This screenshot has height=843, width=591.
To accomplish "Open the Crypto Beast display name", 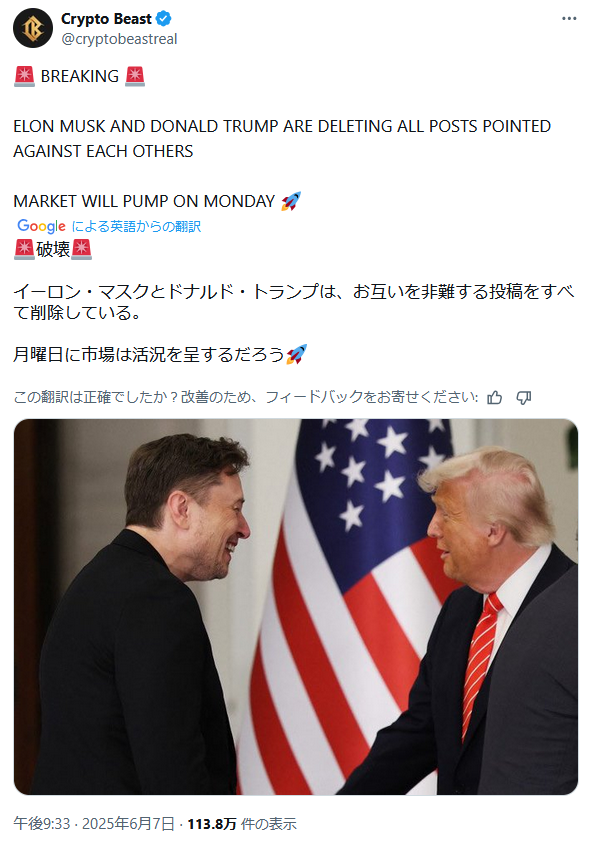I will [106, 19].
